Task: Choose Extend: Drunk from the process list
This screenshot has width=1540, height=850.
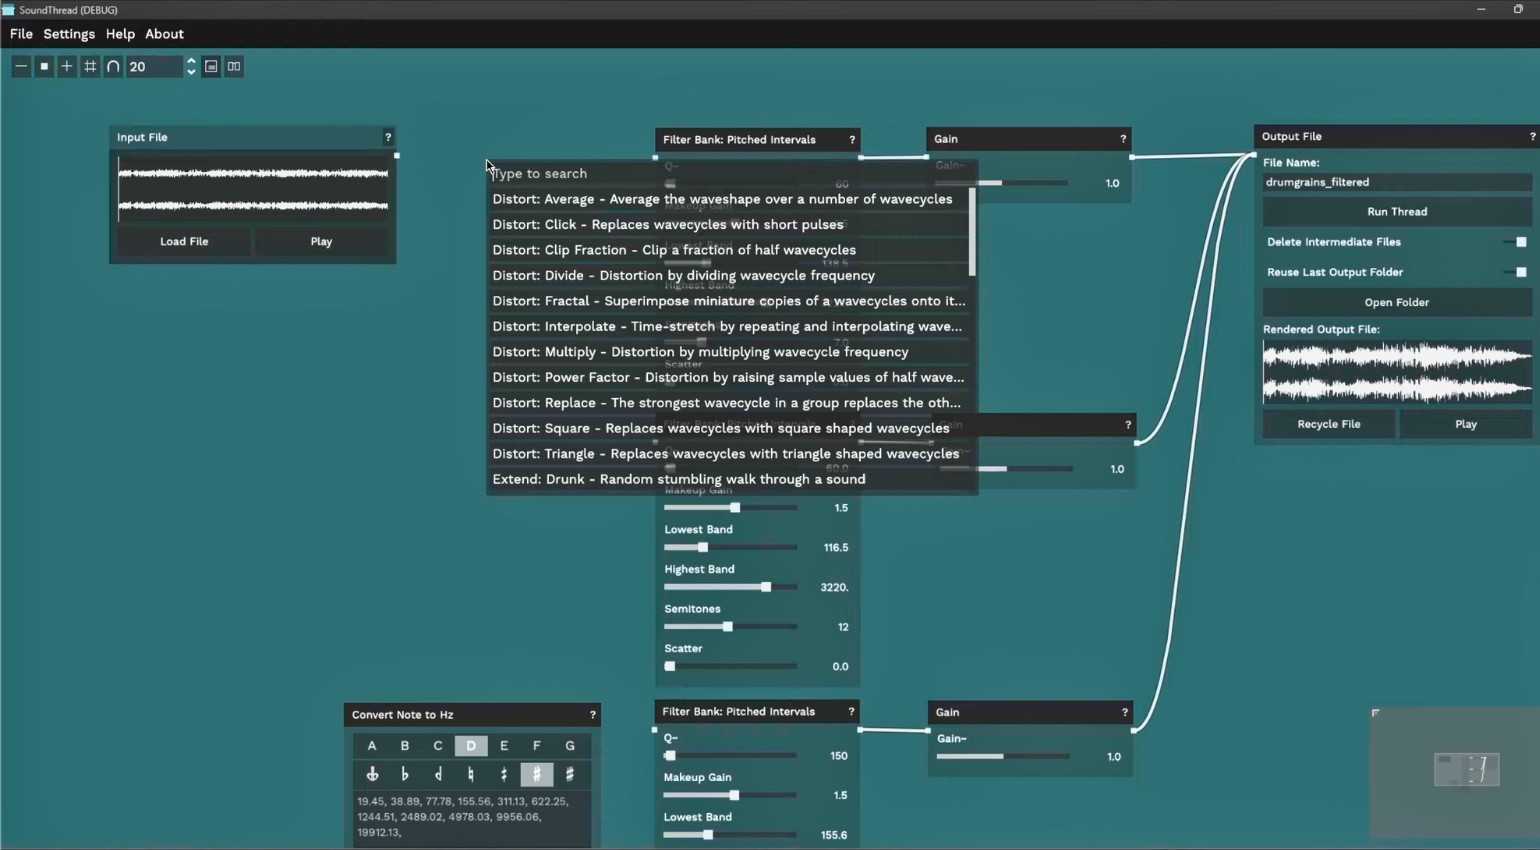Action: coord(678,479)
